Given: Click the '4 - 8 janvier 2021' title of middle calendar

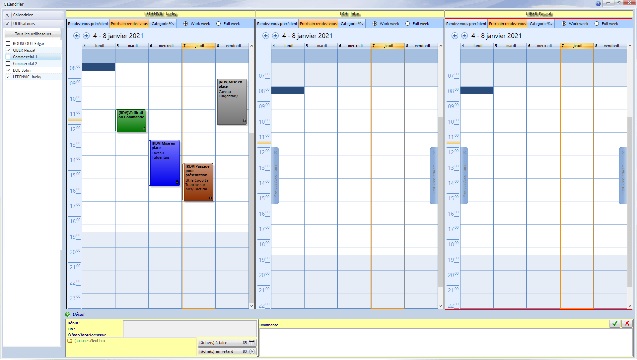Looking at the screenshot, I should [307, 36].
